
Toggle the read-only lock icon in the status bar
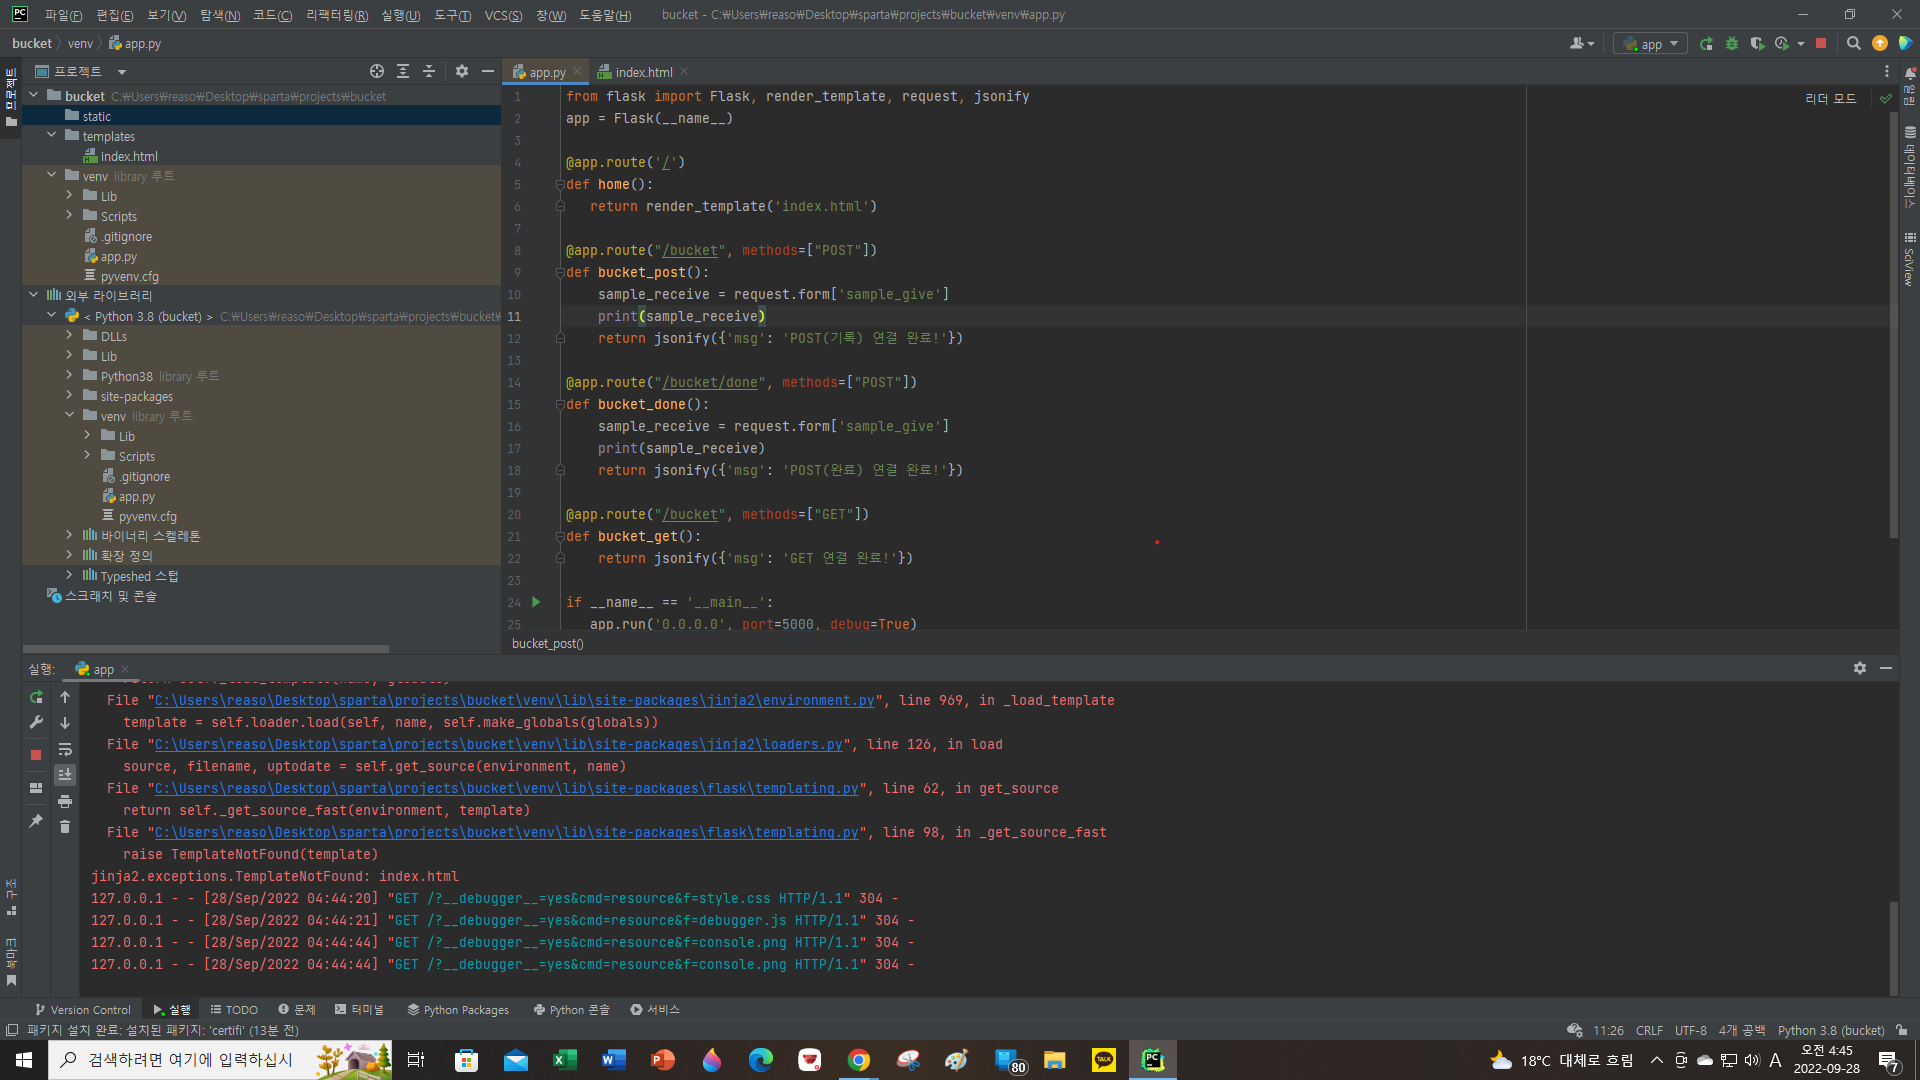point(1902,1031)
